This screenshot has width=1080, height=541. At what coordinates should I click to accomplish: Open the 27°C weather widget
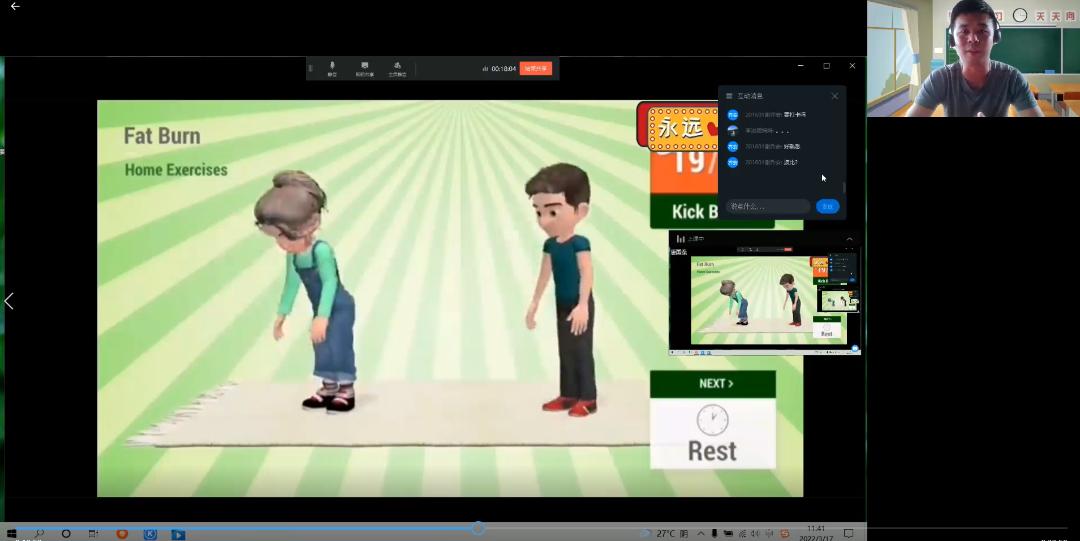click(x=658, y=534)
